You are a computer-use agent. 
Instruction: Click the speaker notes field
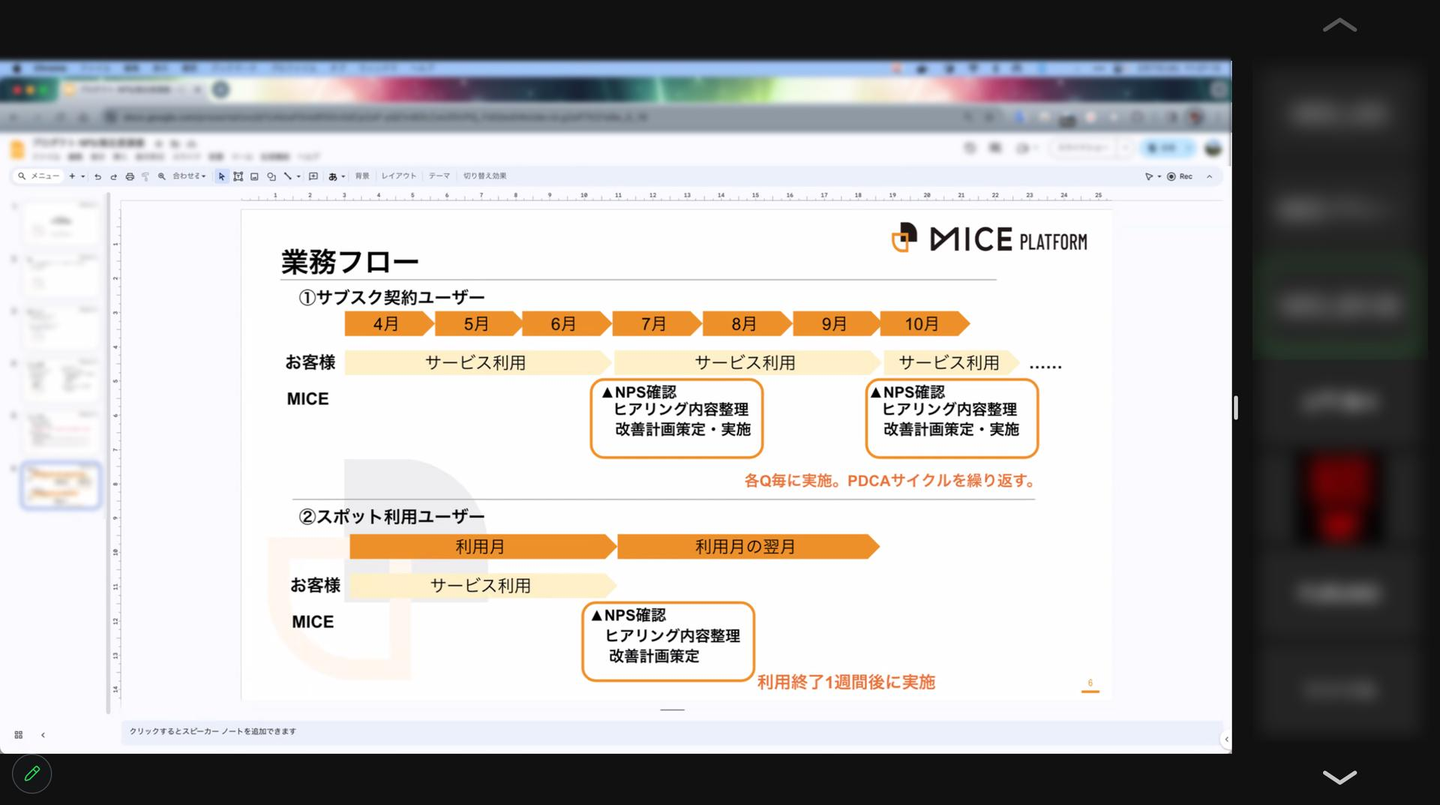(672, 732)
